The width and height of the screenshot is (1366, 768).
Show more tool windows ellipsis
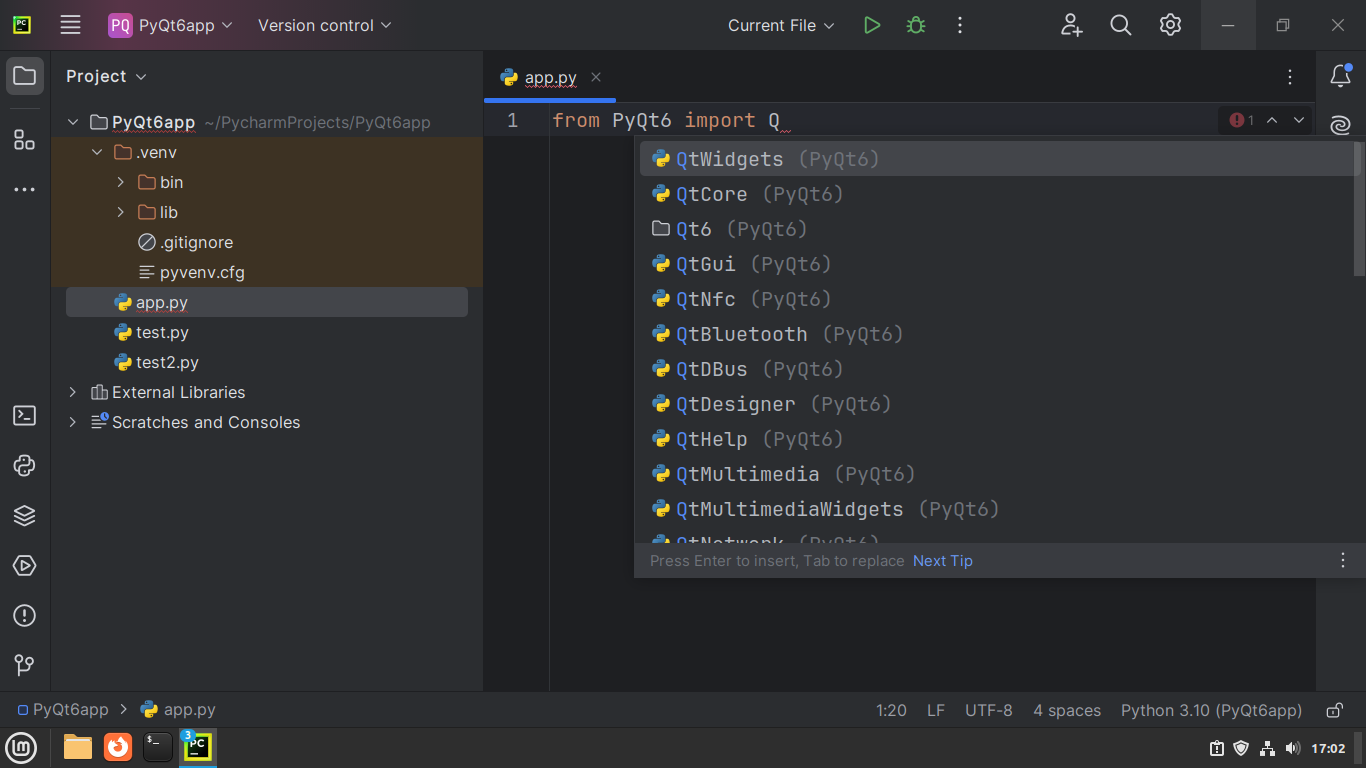[25, 189]
